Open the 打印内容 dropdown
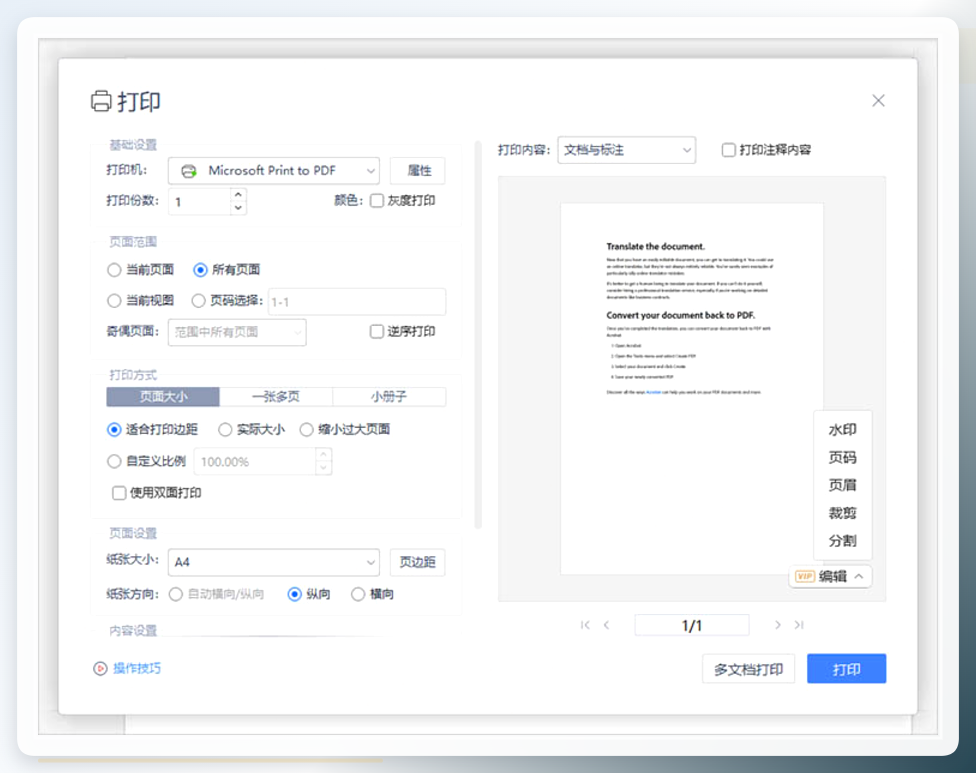 [x=626, y=150]
